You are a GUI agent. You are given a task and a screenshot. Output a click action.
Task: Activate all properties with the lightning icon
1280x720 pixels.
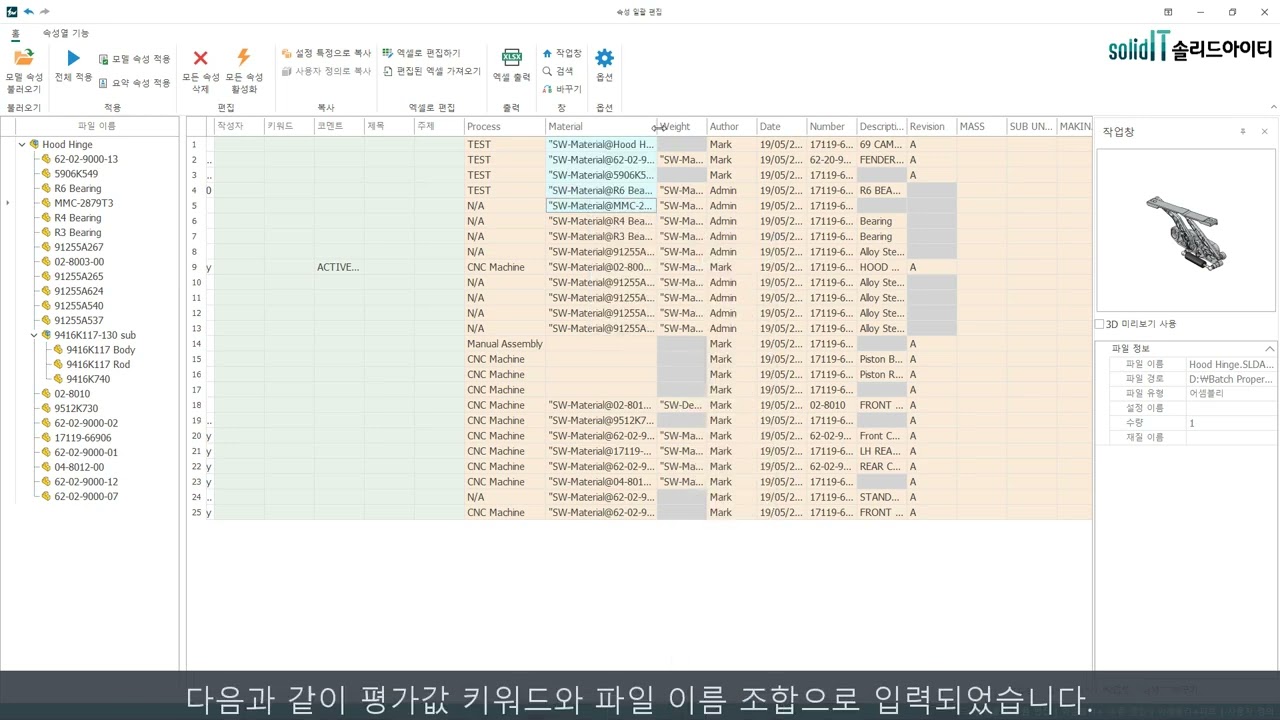tap(243, 58)
